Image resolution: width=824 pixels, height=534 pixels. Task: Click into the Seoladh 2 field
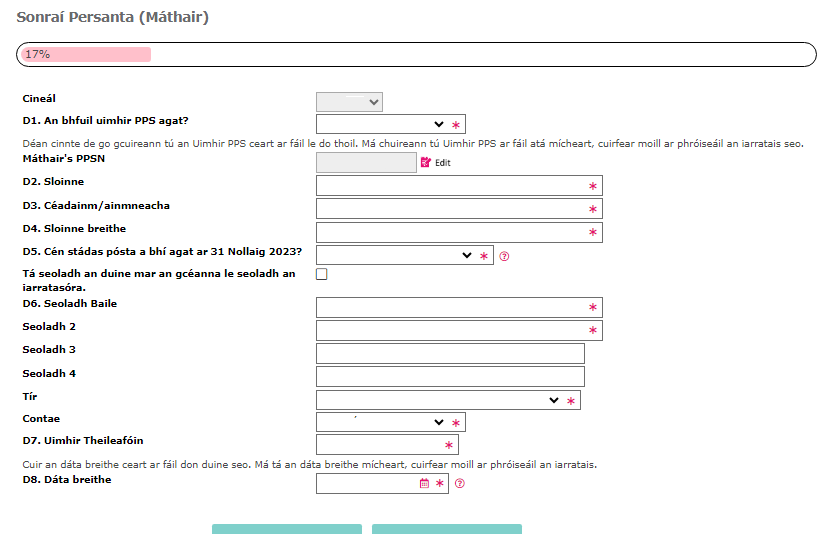pos(450,330)
